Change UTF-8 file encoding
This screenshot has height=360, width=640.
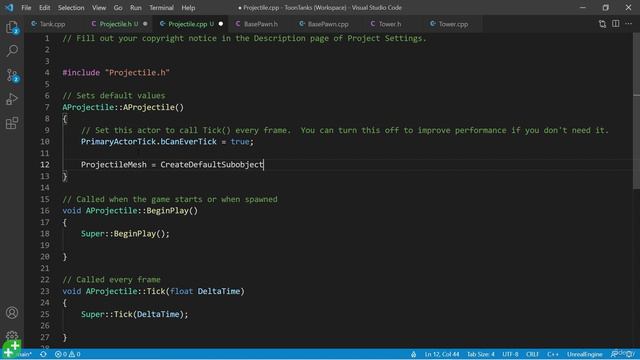pos(510,354)
